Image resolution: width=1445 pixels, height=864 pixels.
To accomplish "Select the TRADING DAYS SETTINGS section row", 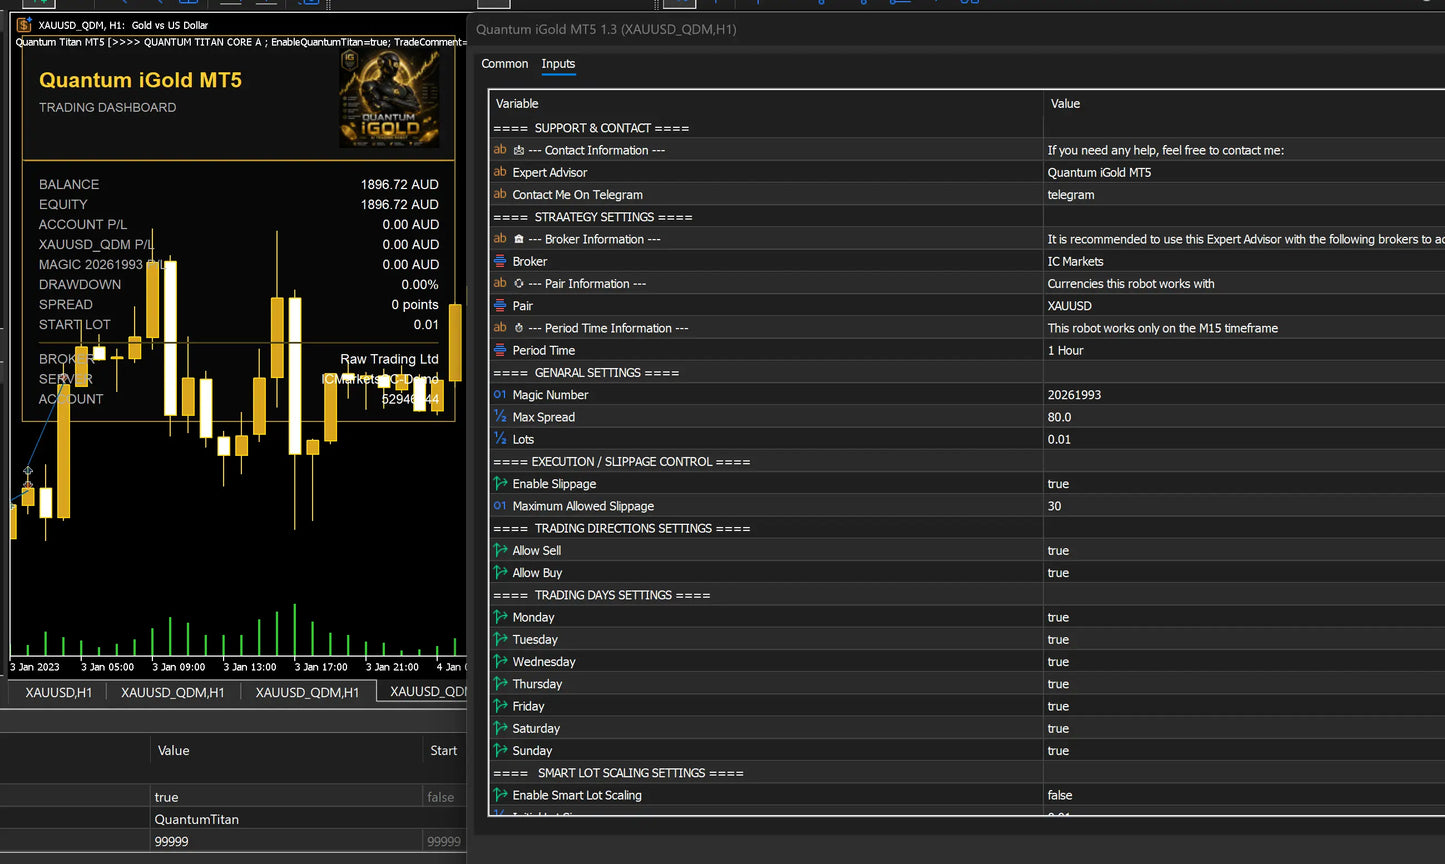I will 966,595.
